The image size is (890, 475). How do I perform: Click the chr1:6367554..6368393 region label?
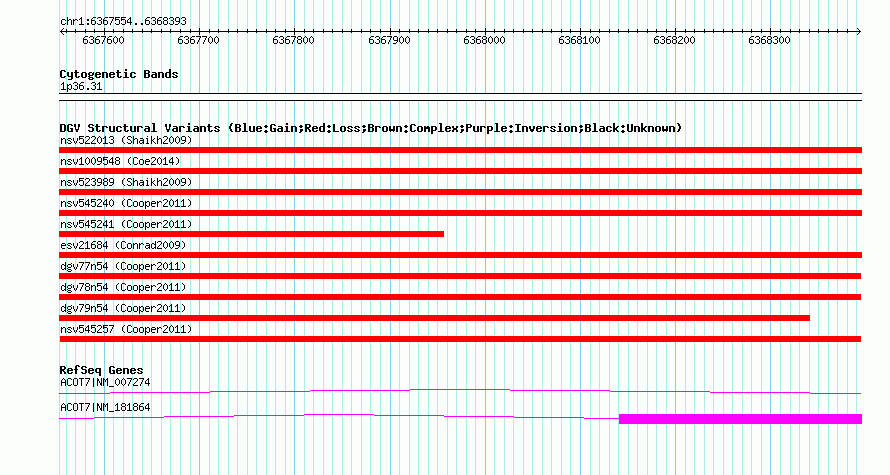coord(123,22)
